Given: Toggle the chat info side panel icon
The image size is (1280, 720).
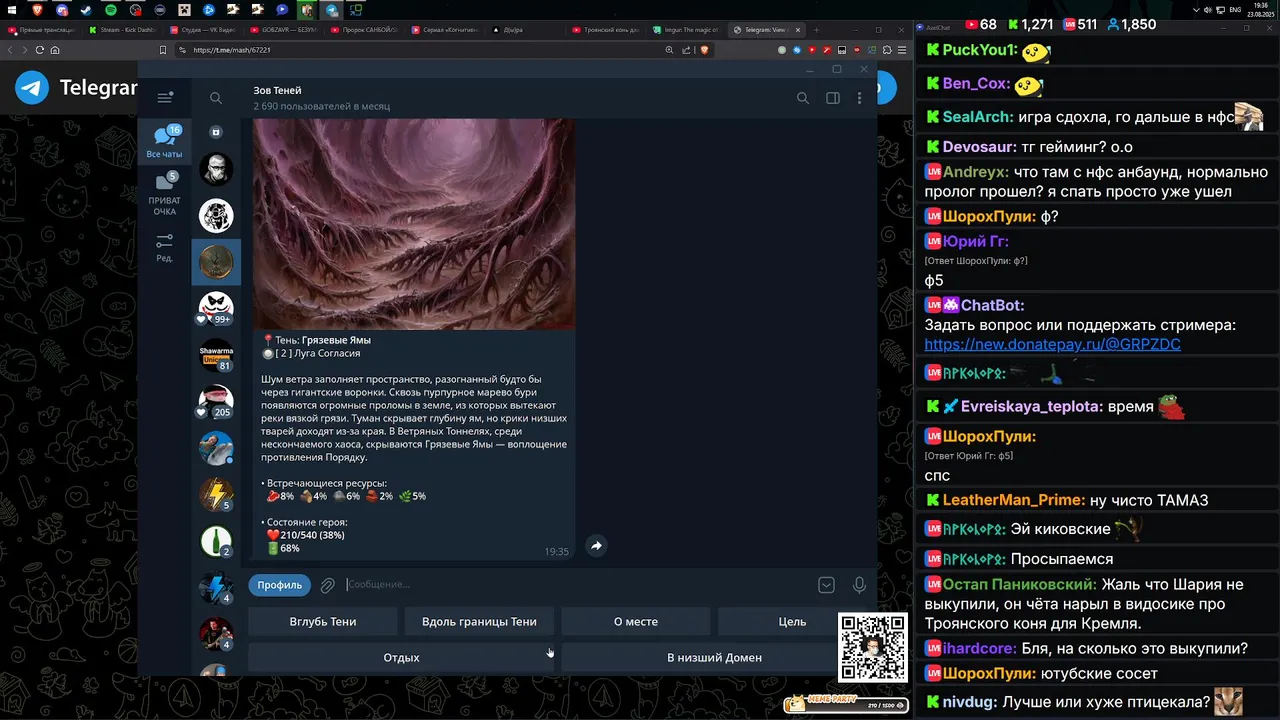Looking at the screenshot, I should [832, 98].
